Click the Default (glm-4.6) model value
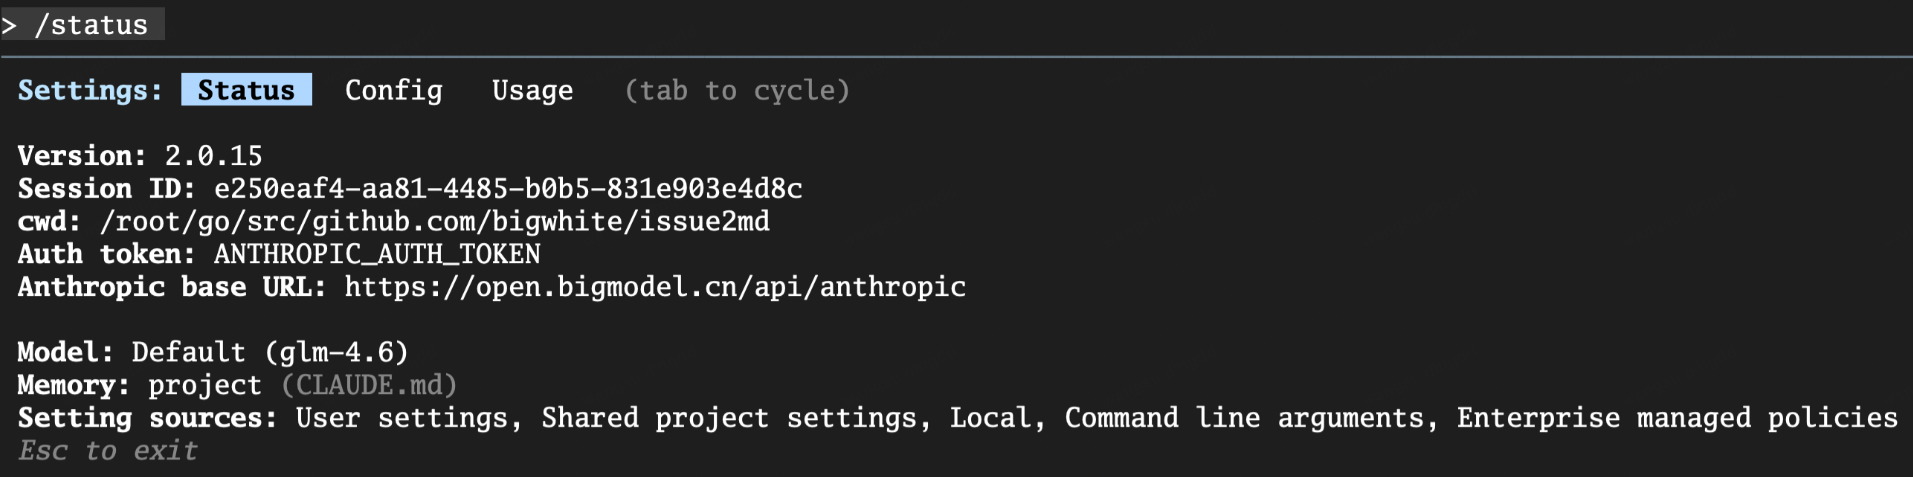The width and height of the screenshot is (1913, 477). coord(270,352)
